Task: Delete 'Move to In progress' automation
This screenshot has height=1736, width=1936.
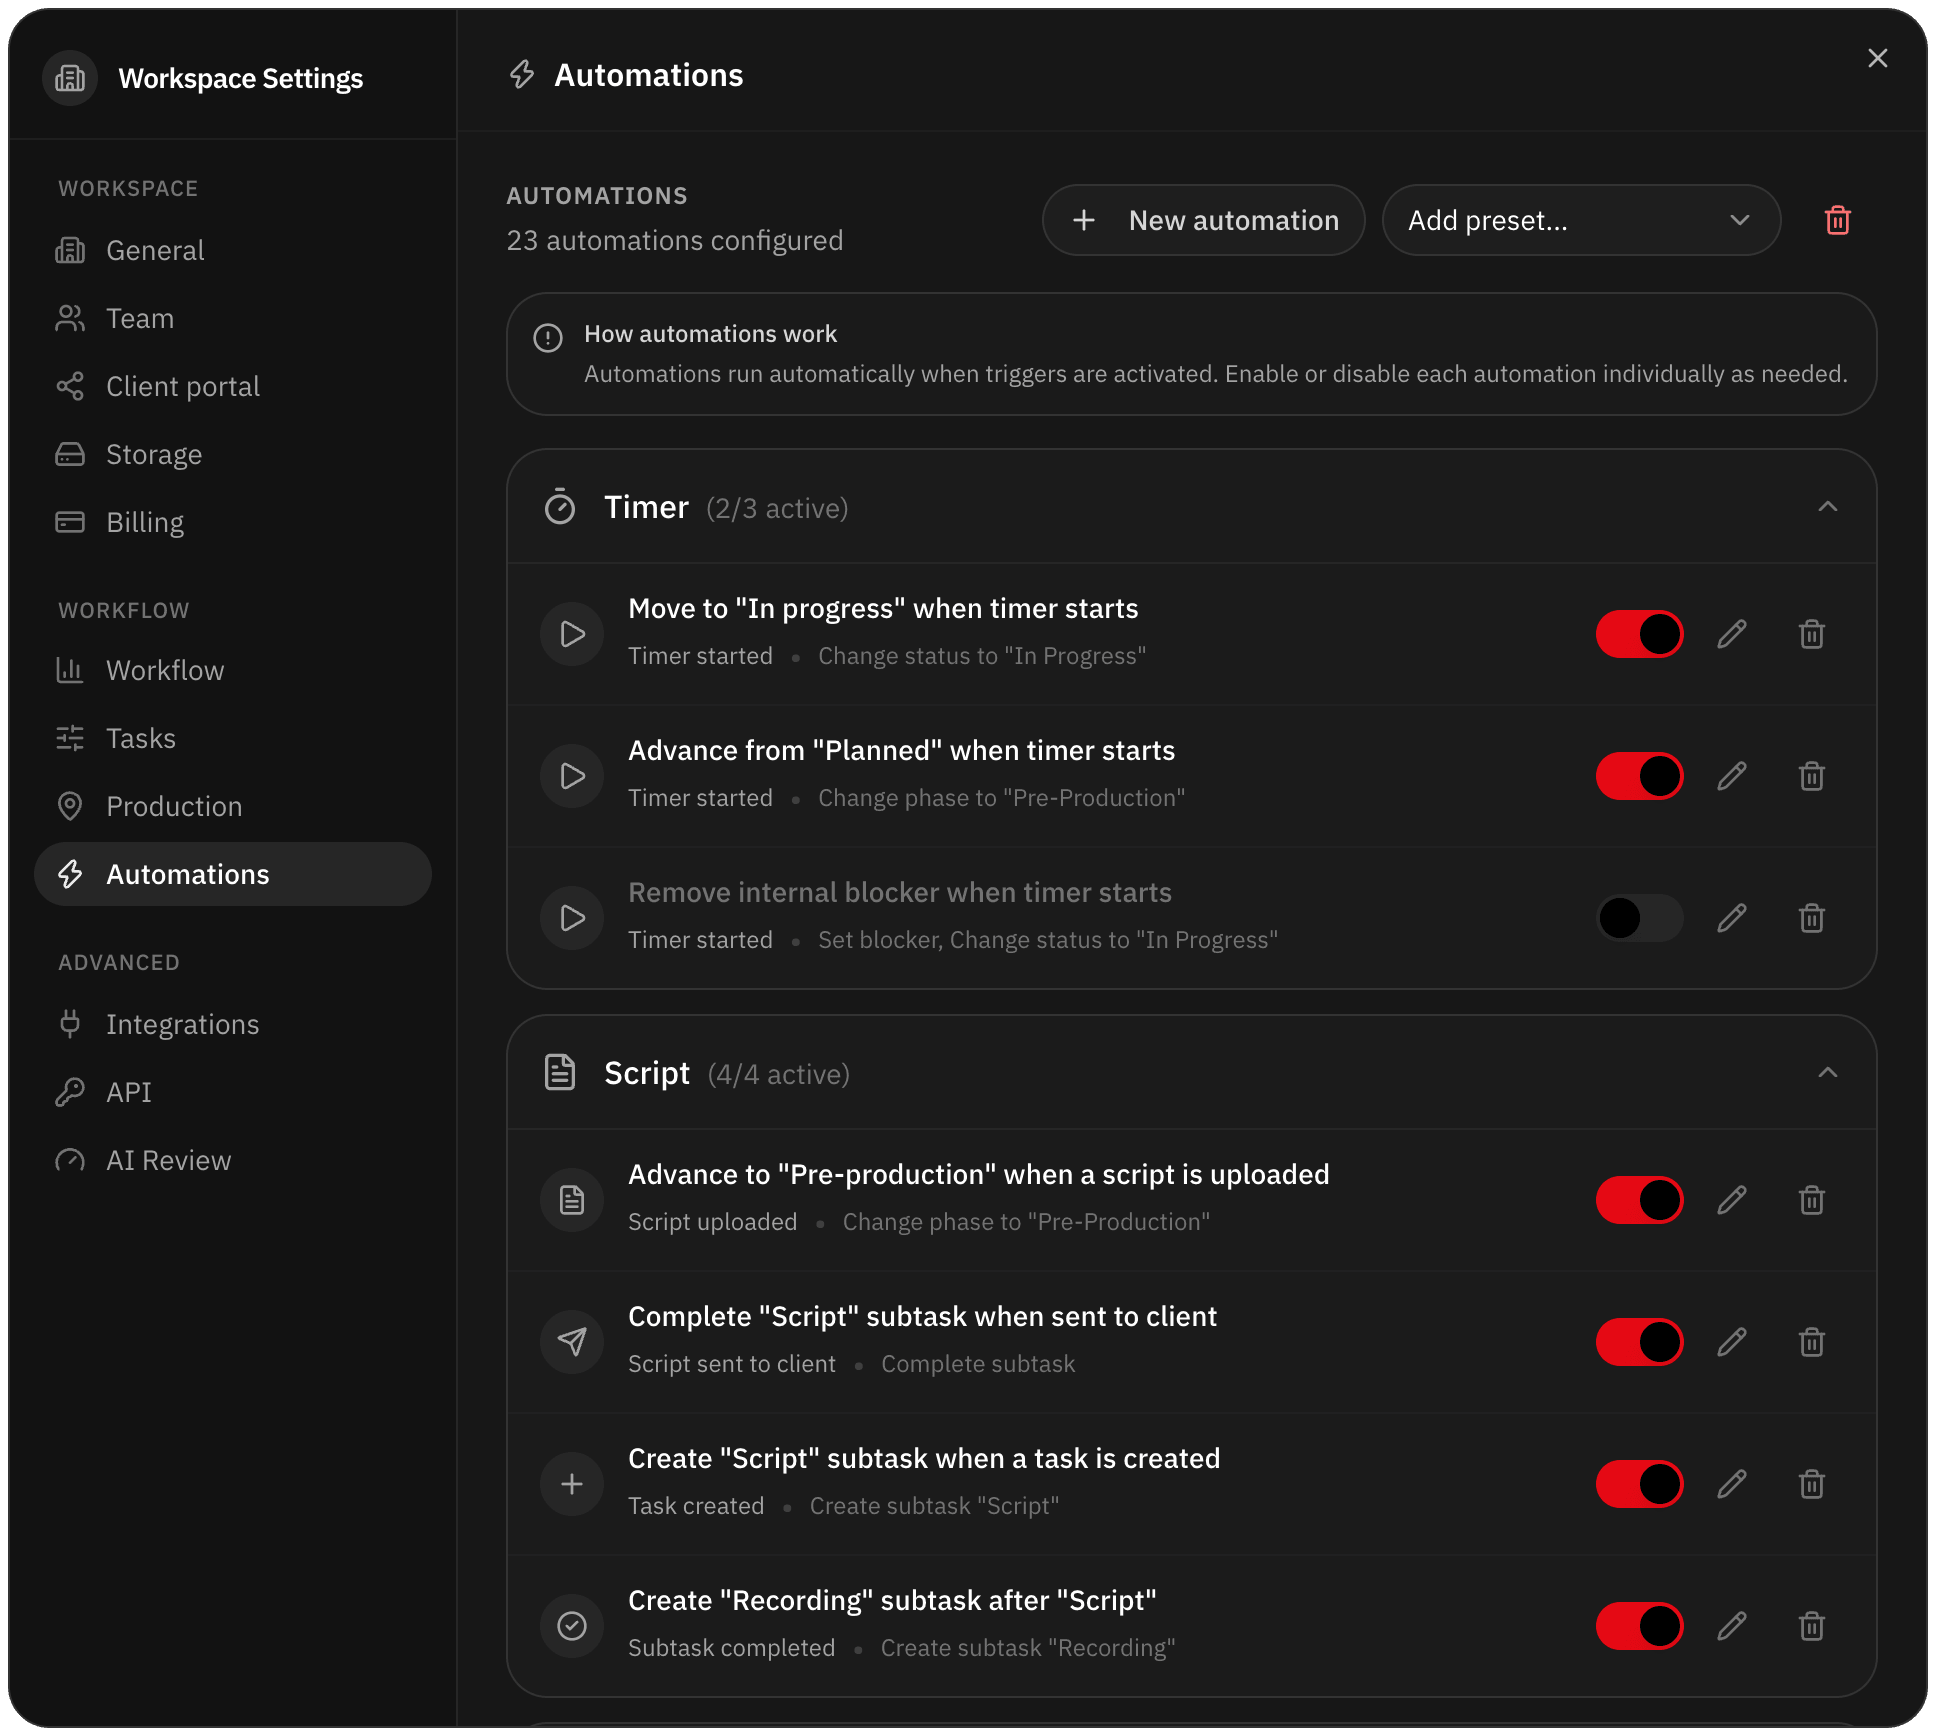Action: (x=1812, y=634)
